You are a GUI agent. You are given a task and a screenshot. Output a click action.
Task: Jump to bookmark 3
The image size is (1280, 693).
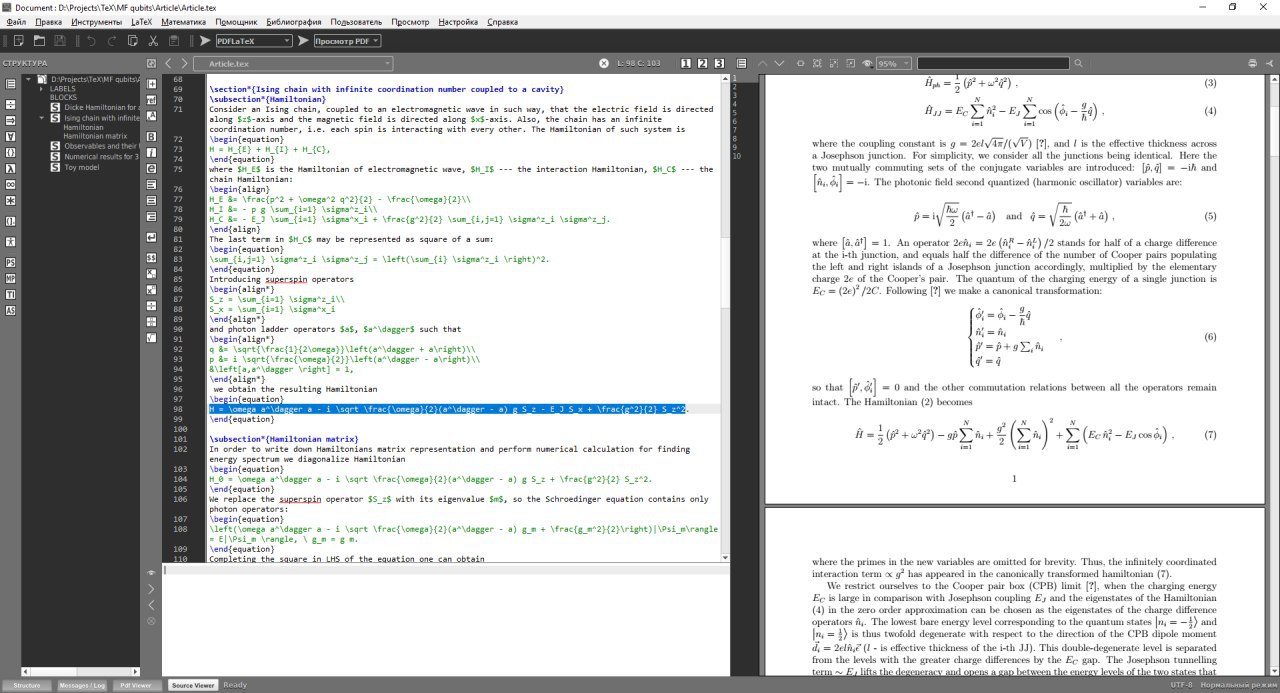pyautogui.click(x=719, y=63)
